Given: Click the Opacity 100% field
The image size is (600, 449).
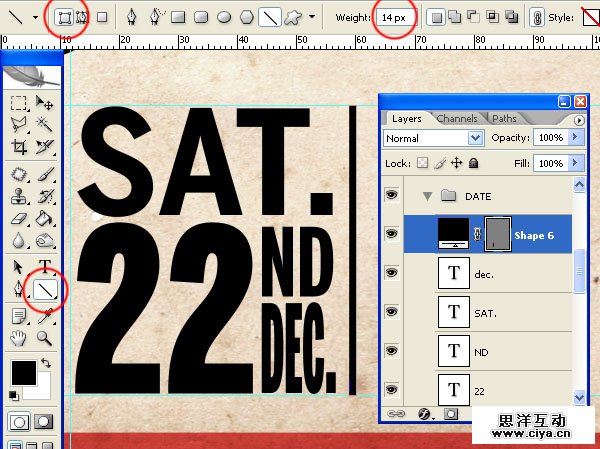Looking at the screenshot, I should click(551, 137).
